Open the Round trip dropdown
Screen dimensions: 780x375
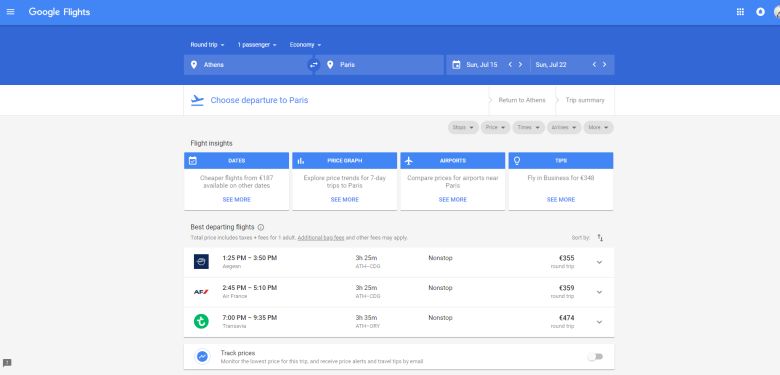click(x=207, y=45)
